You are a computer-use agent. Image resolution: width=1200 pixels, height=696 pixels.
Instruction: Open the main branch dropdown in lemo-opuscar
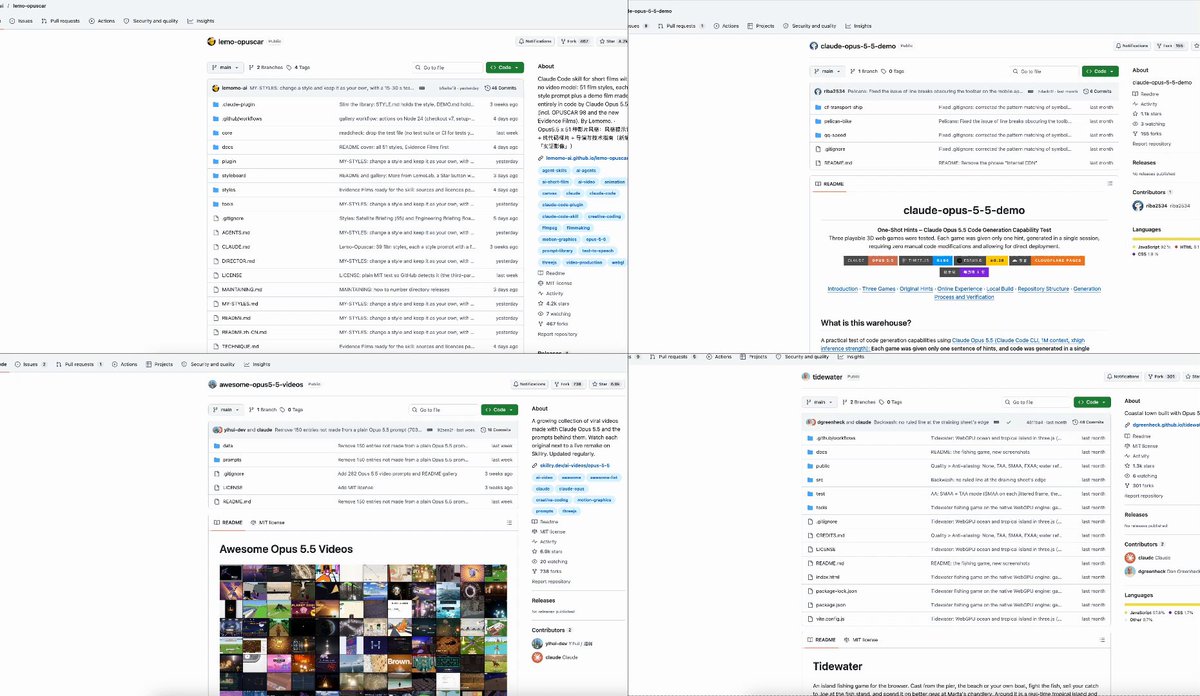[x=225, y=67]
